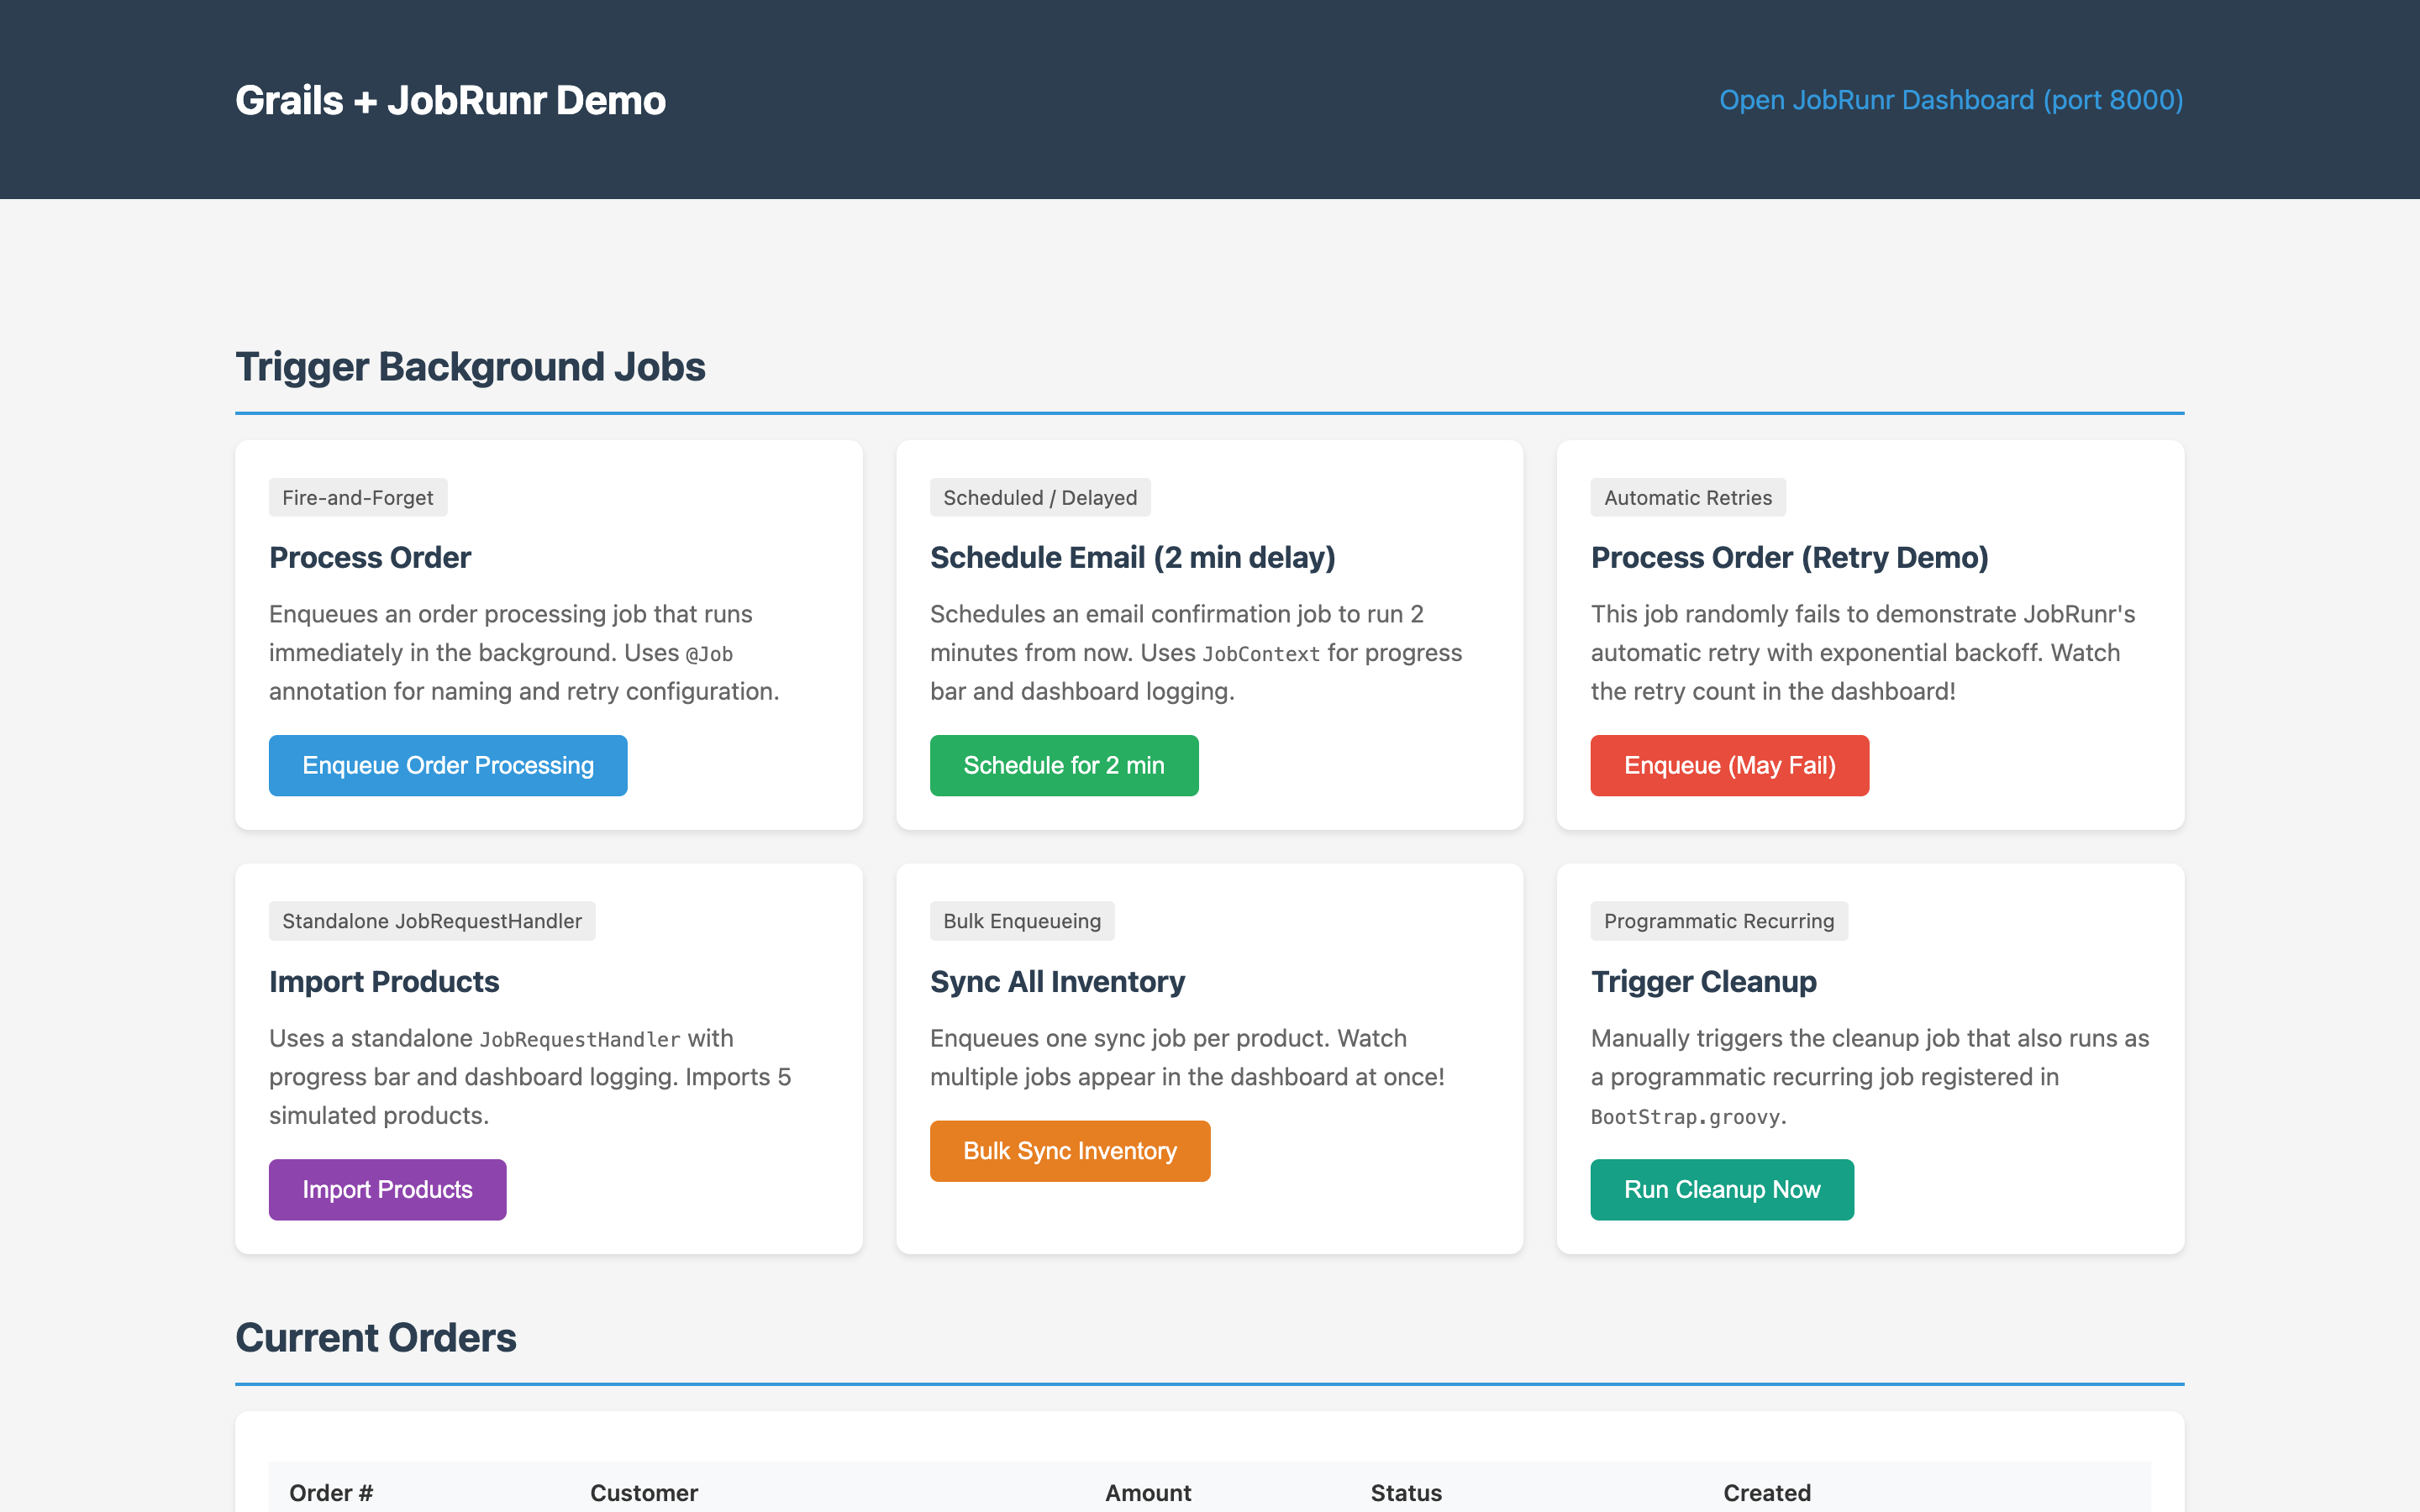The width and height of the screenshot is (2420, 1512).
Task: Click the Grails + JobRunr Demo title
Action: [450, 100]
